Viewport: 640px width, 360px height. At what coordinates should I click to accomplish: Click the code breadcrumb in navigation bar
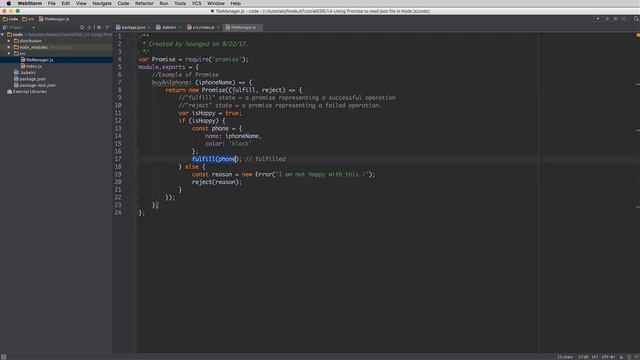click(11, 19)
